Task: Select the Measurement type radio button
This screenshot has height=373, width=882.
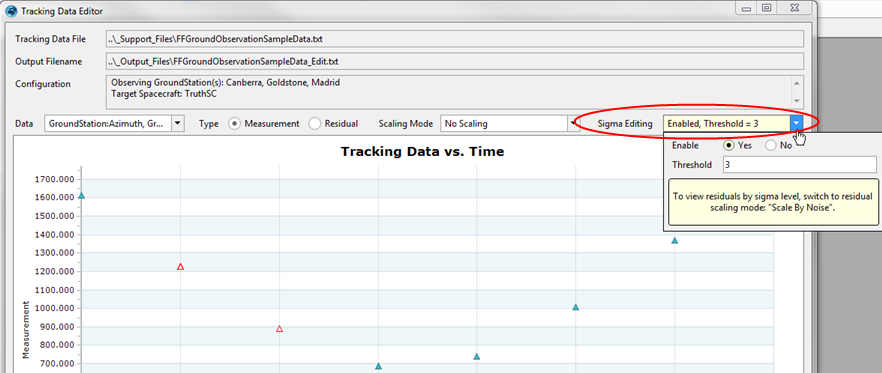Action: coord(234,123)
